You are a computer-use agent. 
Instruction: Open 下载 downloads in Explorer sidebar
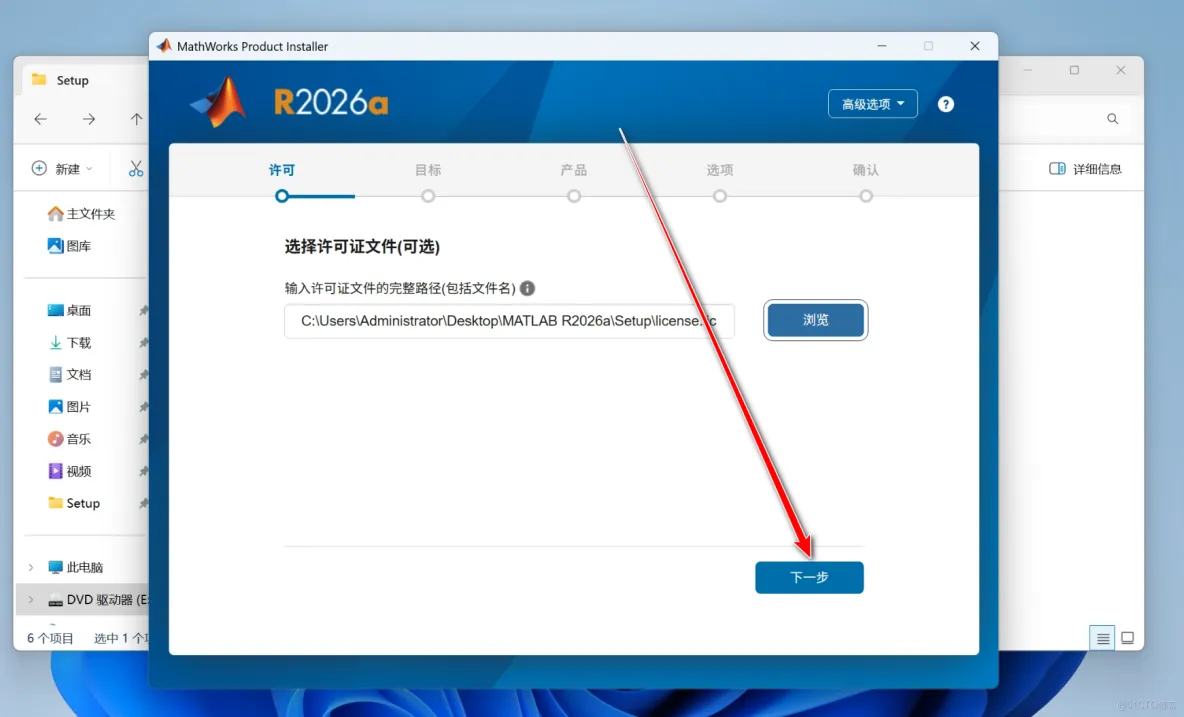point(69,343)
